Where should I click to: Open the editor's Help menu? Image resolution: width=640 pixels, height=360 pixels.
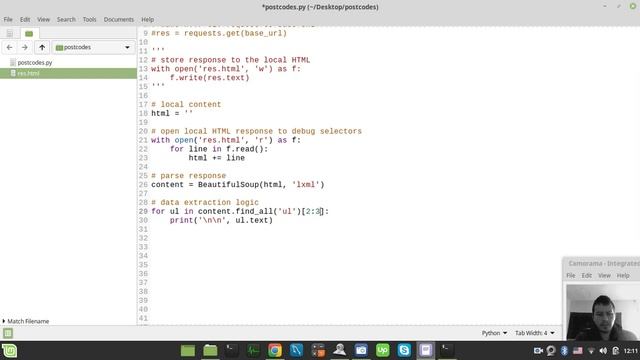(x=147, y=19)
